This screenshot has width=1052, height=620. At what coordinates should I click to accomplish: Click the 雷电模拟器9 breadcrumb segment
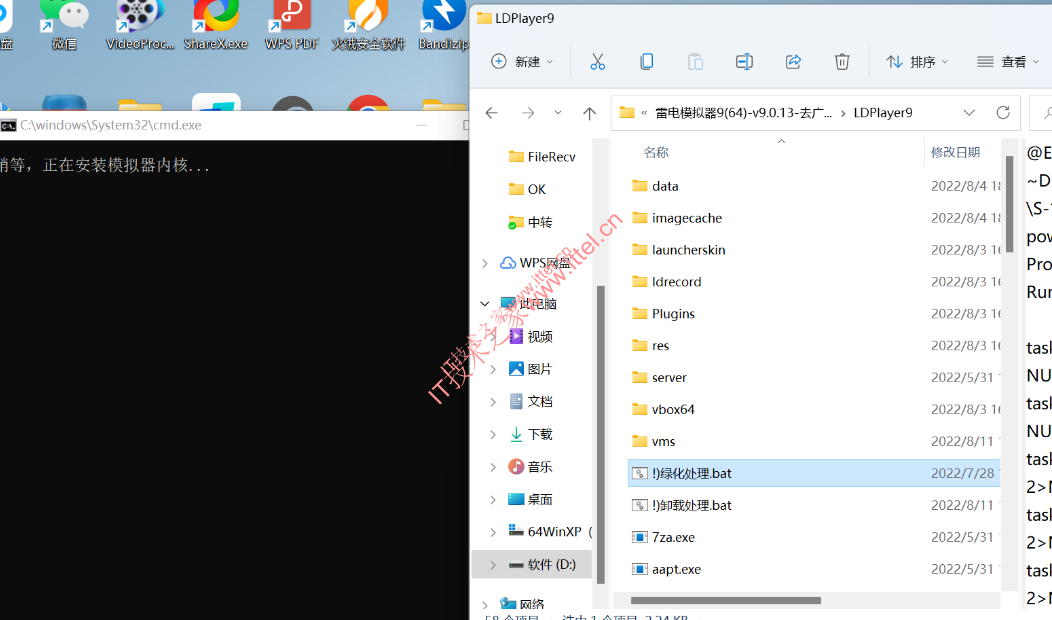tap(743, 113)
